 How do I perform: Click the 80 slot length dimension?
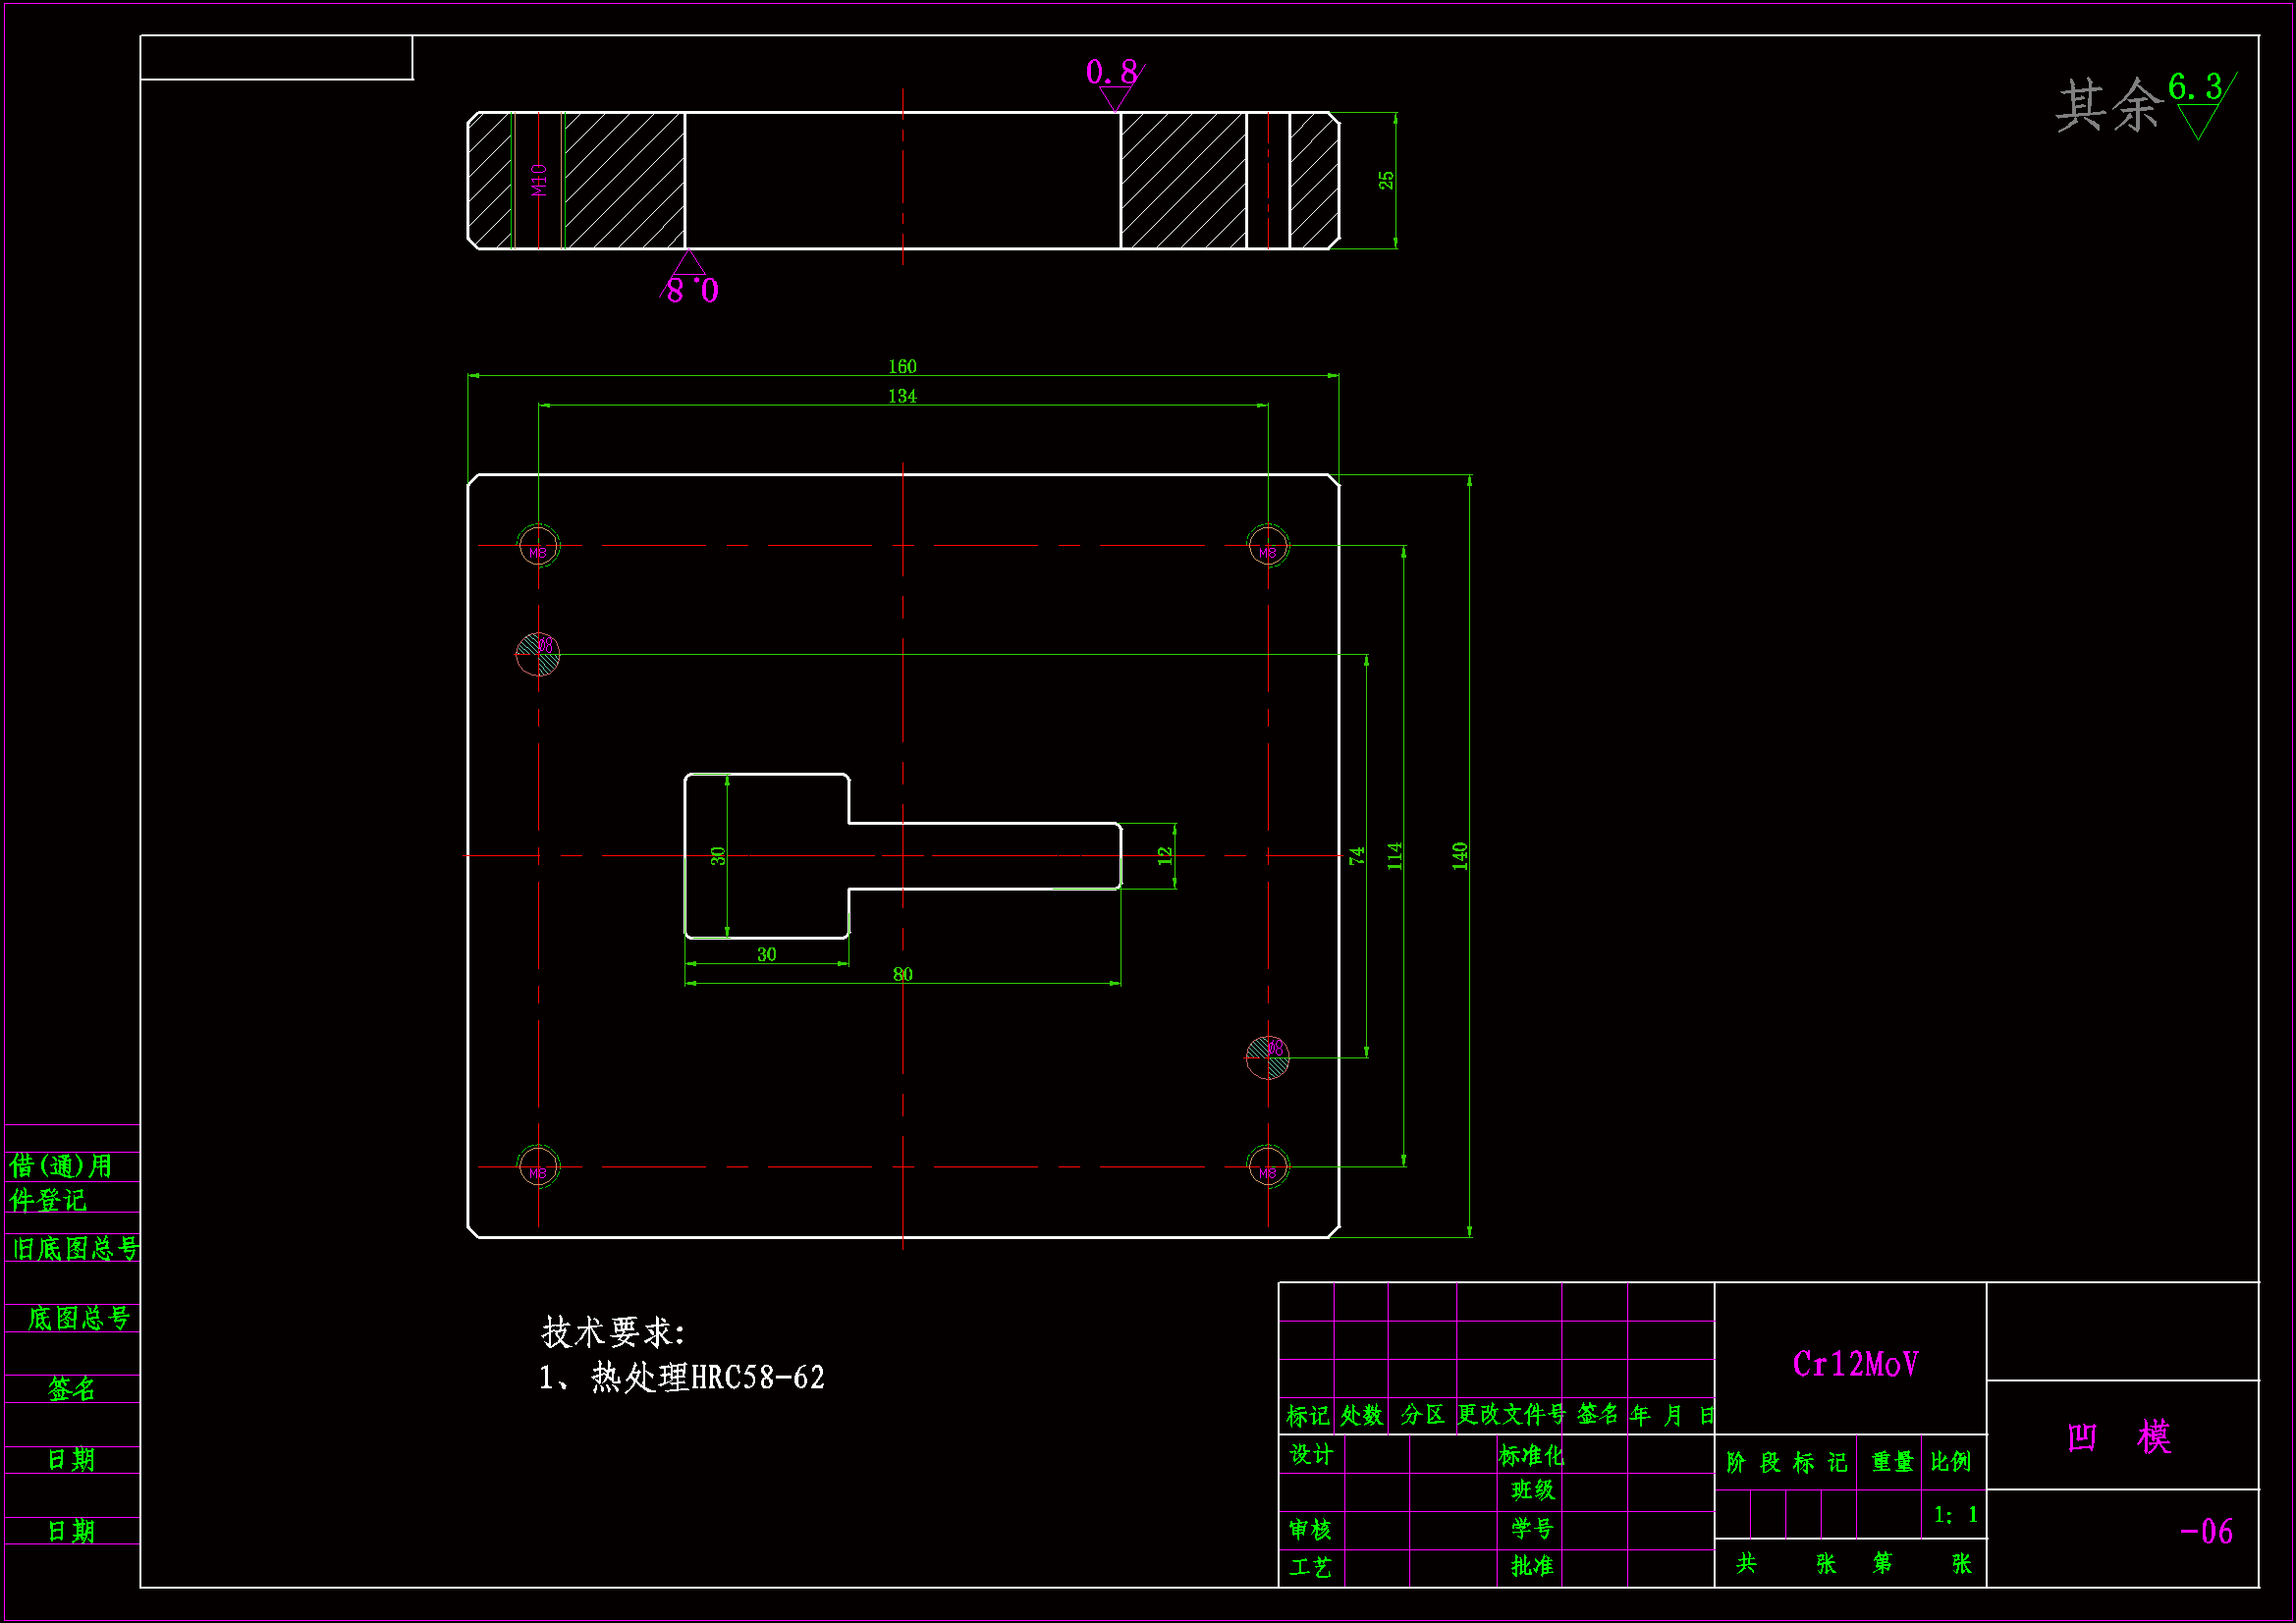(x=902, y=974)
